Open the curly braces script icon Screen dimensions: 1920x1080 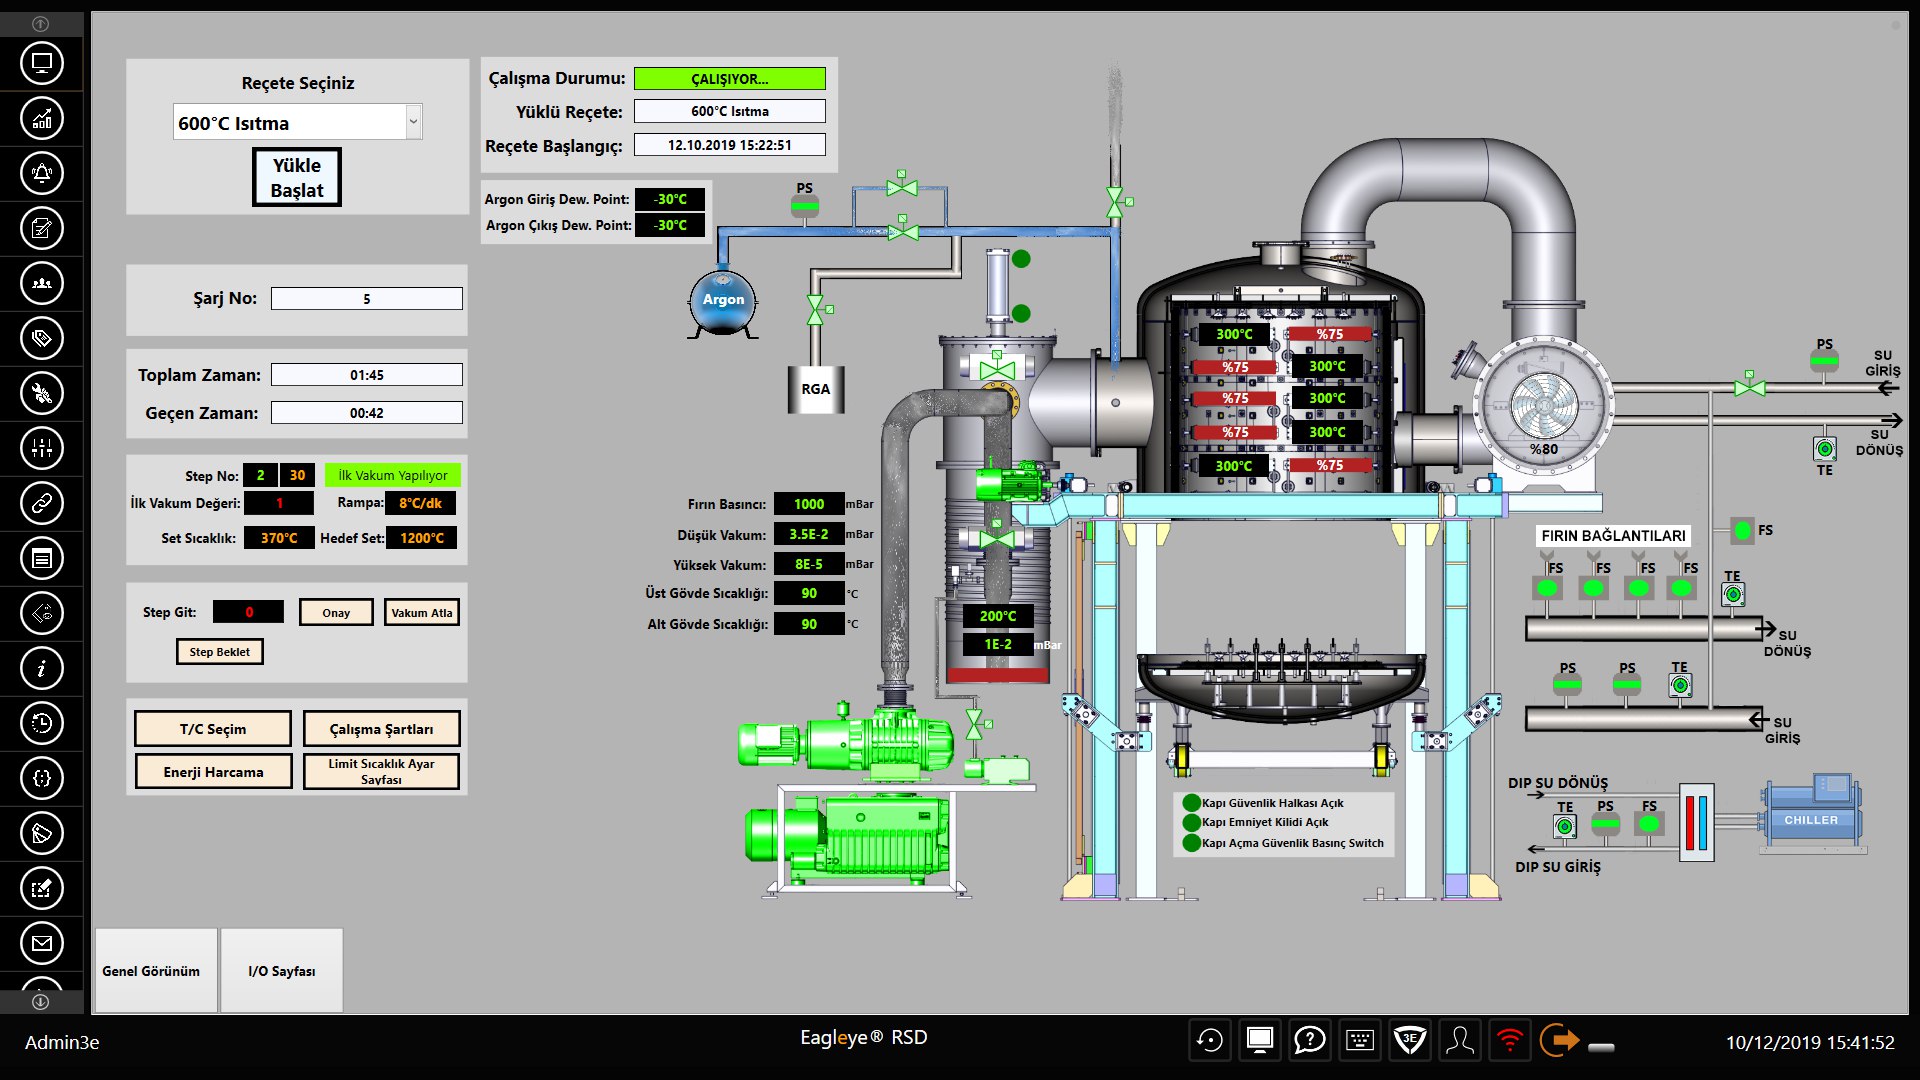pyautogui.click(x=42, y=778)
